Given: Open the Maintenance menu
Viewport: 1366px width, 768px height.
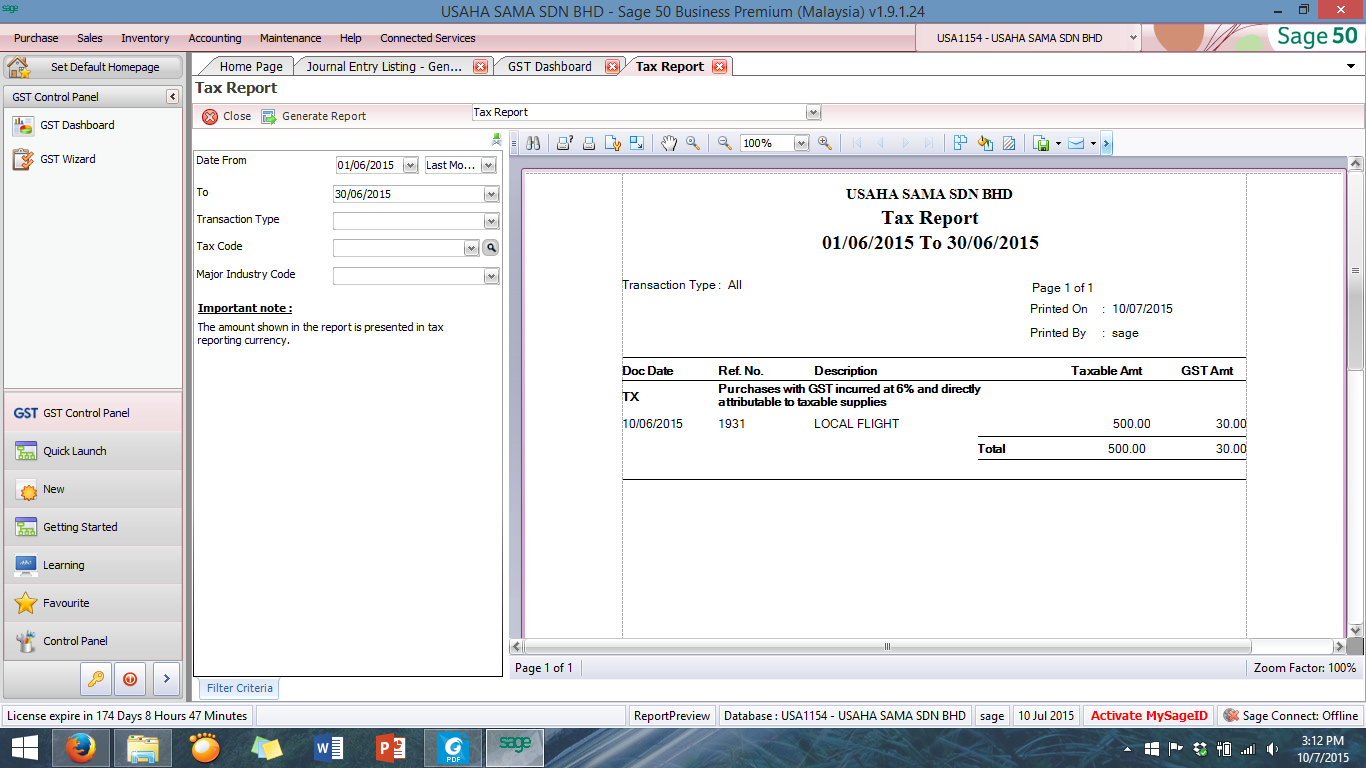Looking at the screenshot, I should 291,38.
